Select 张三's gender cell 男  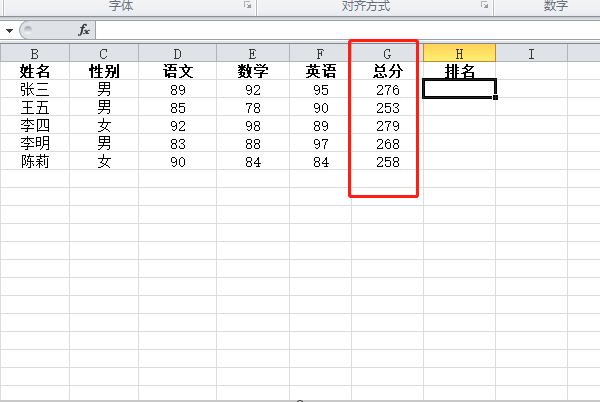pos(104,89)
